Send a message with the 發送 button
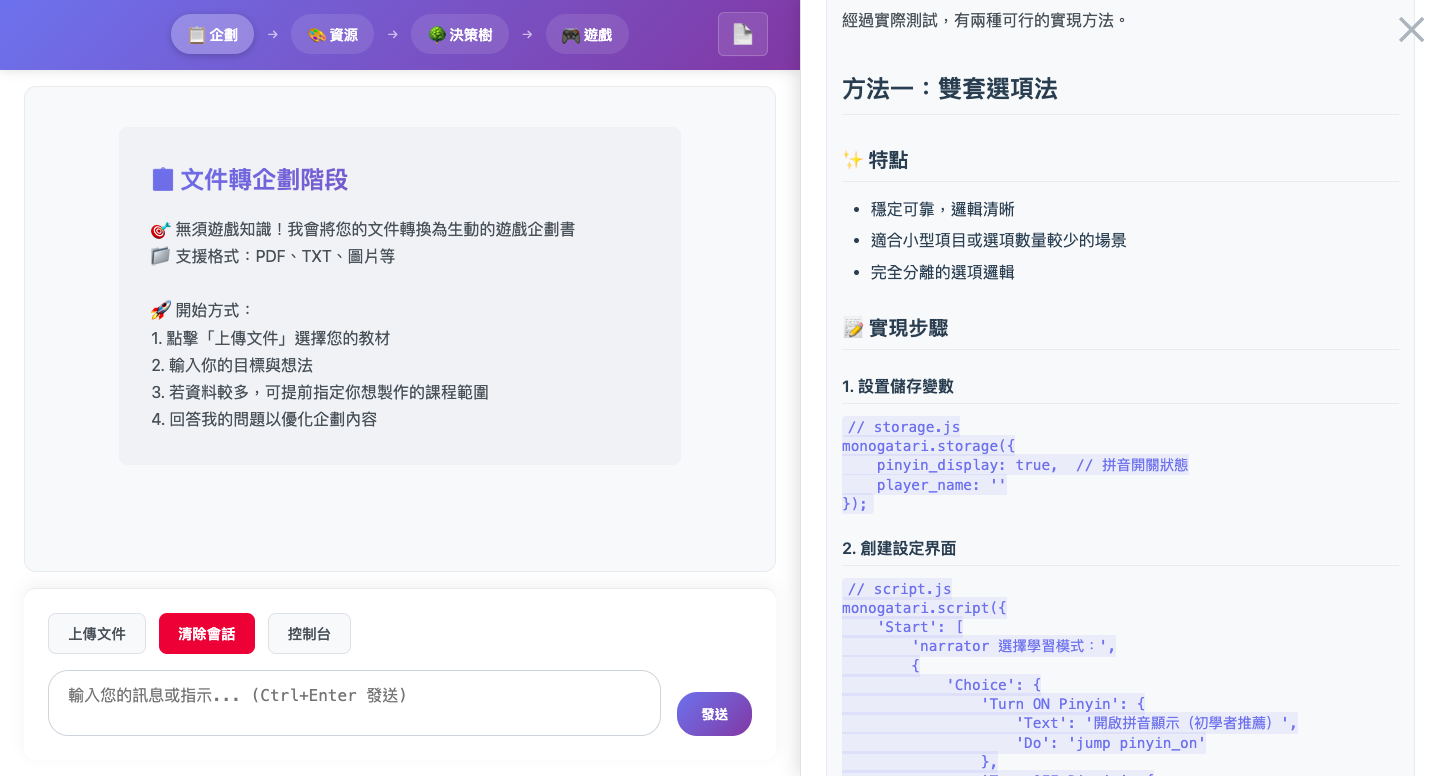Viewport: 1440px width, 776px height. click(x=714, y=713)
